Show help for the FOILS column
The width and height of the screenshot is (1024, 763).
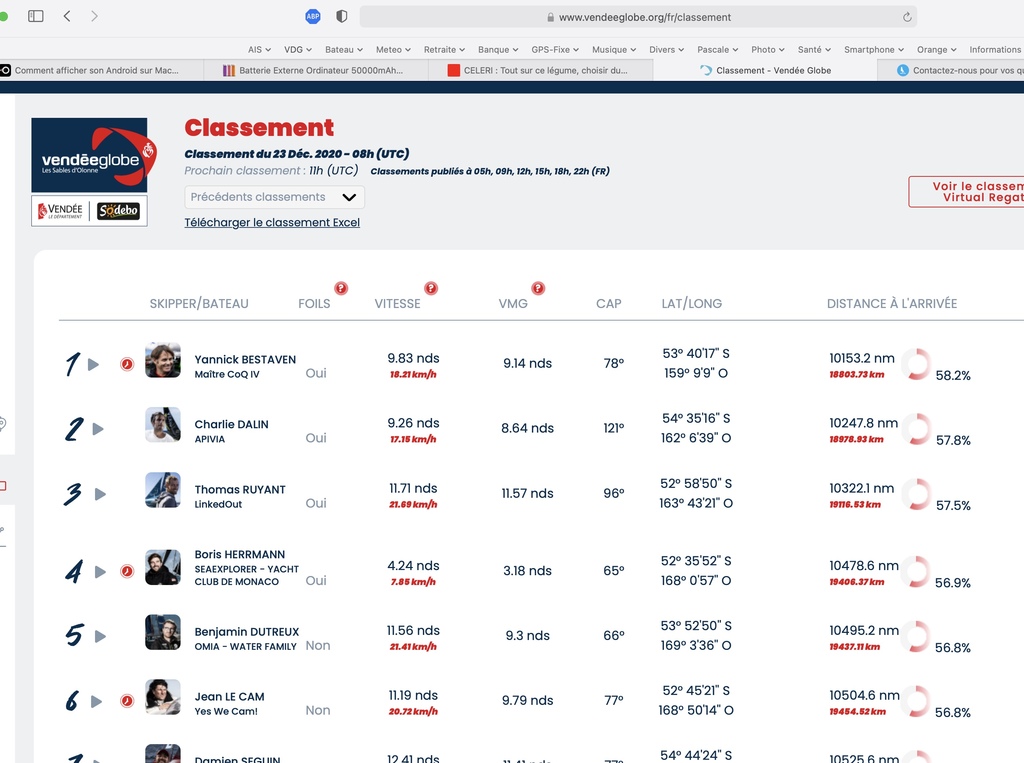341,288
